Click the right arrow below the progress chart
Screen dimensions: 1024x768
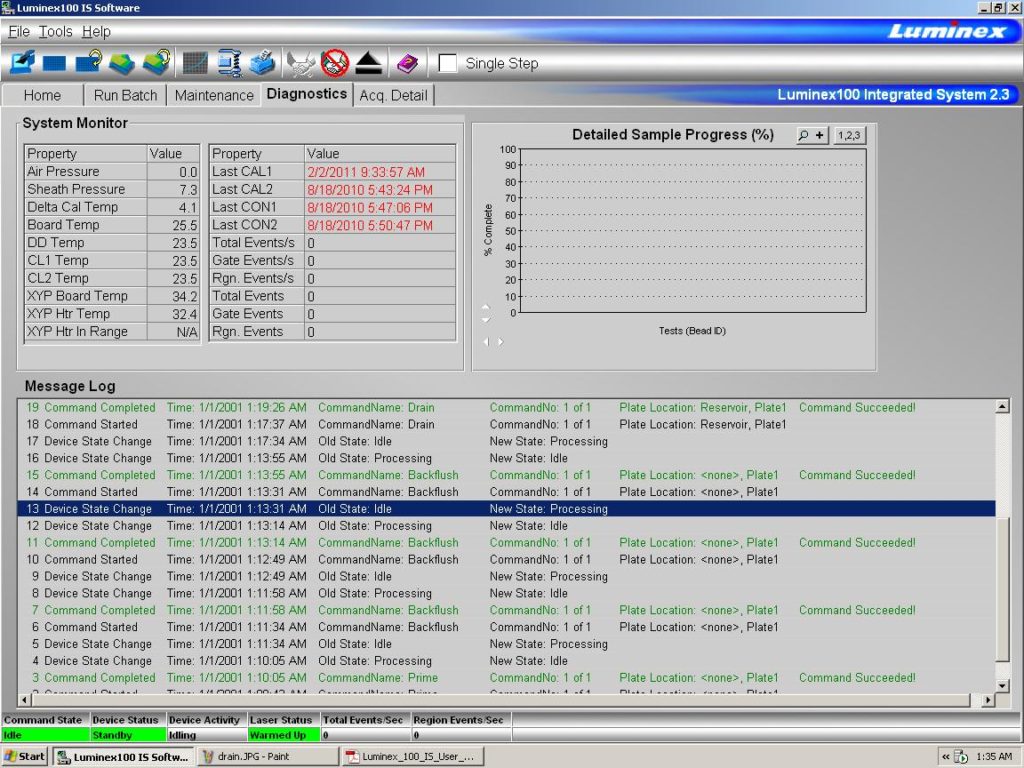tap(498, 339)
